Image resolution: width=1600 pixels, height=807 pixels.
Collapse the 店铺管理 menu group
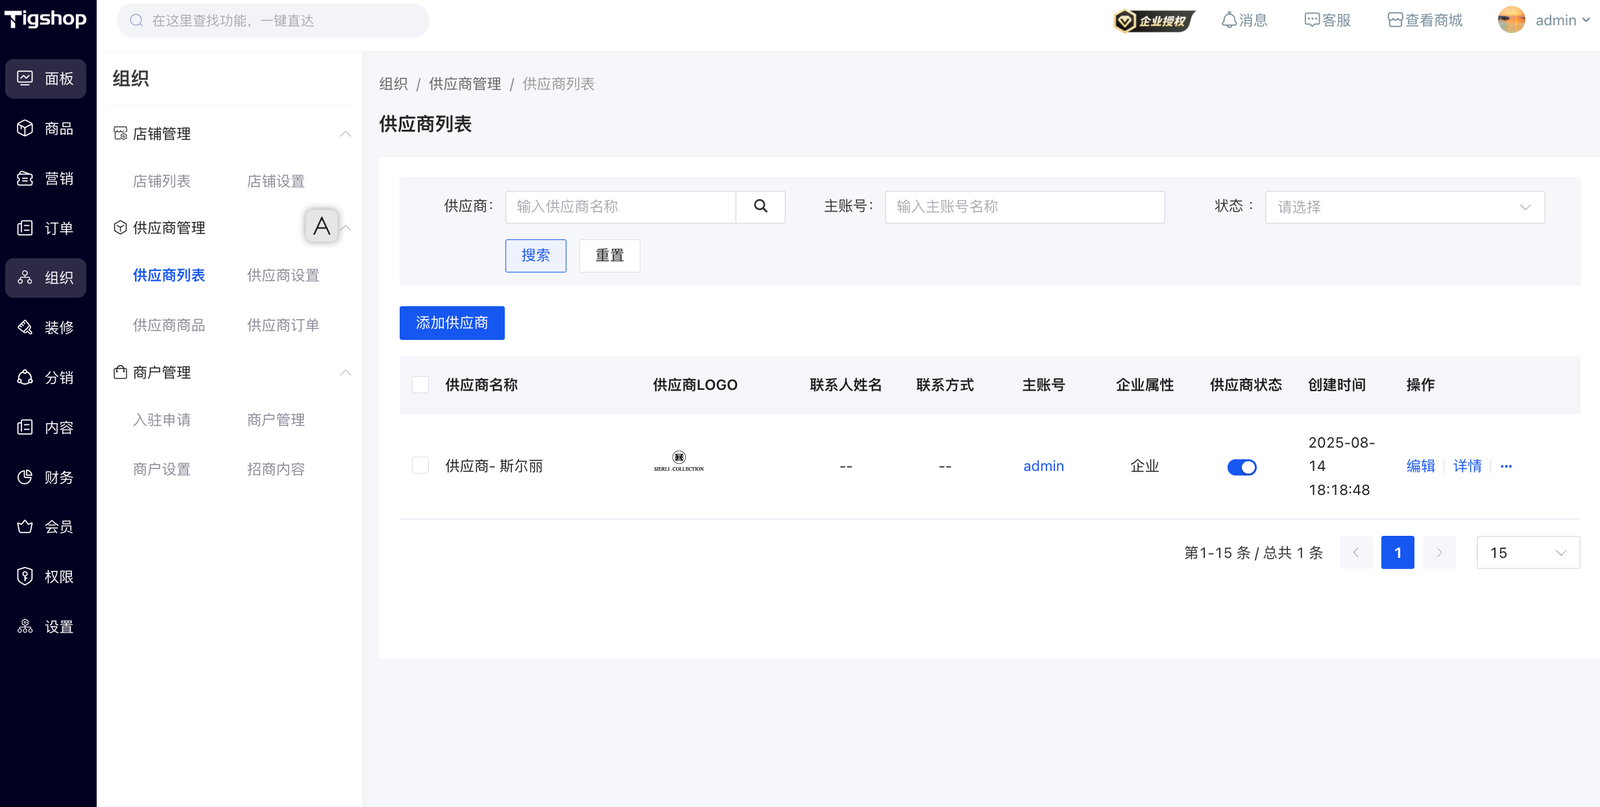pos(345,134)
